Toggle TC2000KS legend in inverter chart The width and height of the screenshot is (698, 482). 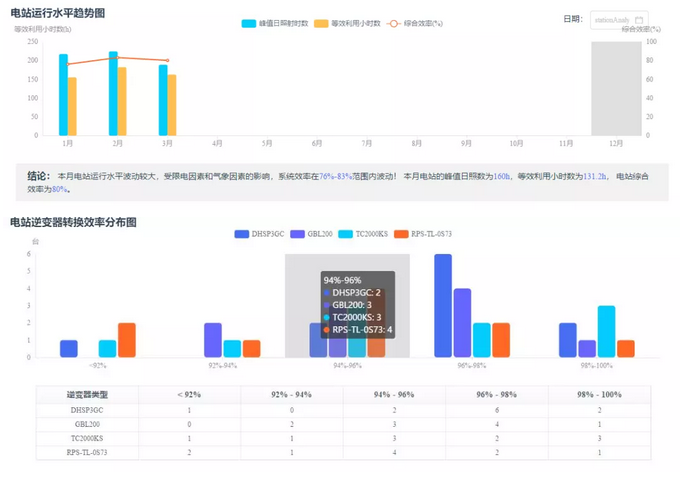pyautogui.click(x=376, y=234)
